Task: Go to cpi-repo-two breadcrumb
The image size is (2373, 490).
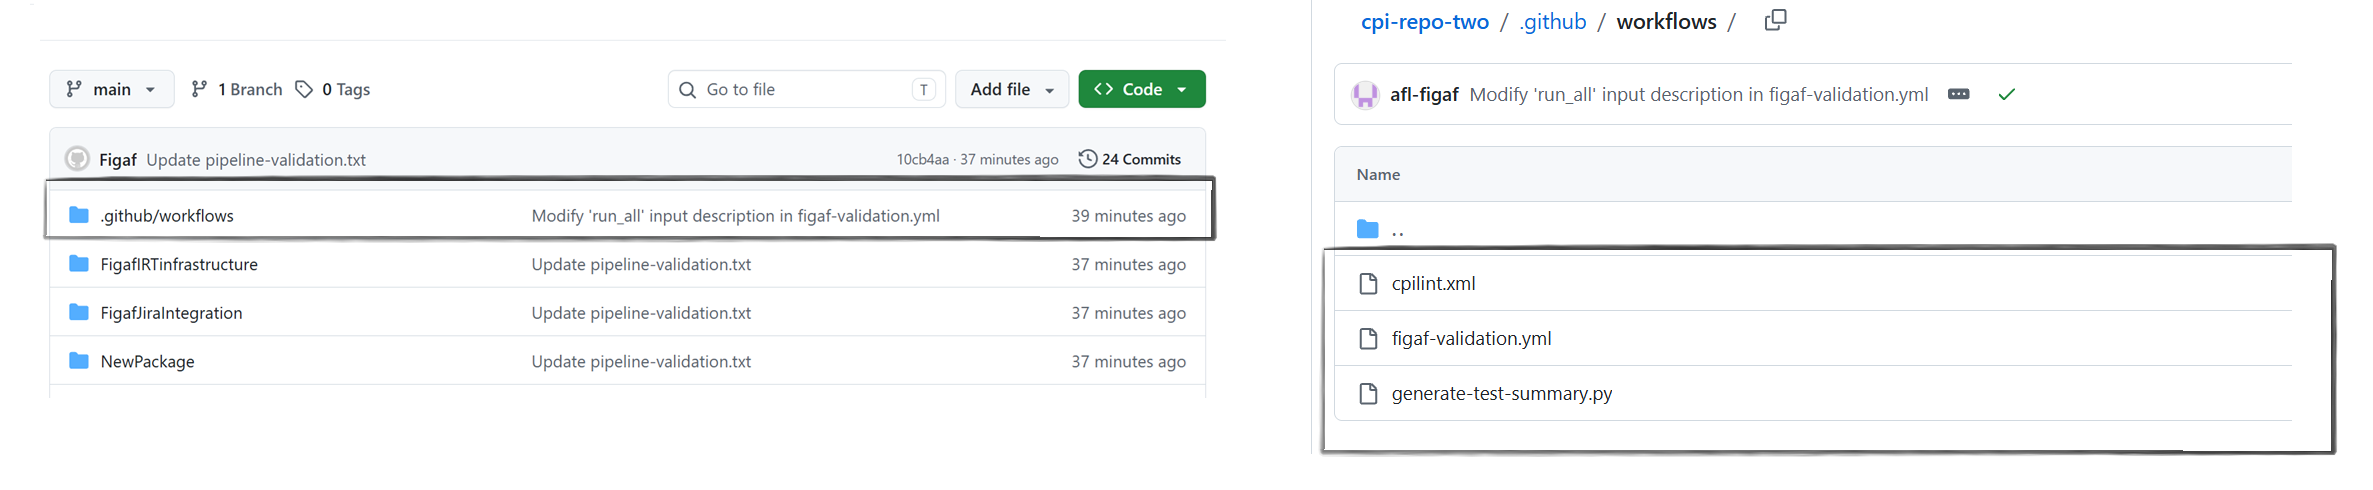Action: [1424, 21]
